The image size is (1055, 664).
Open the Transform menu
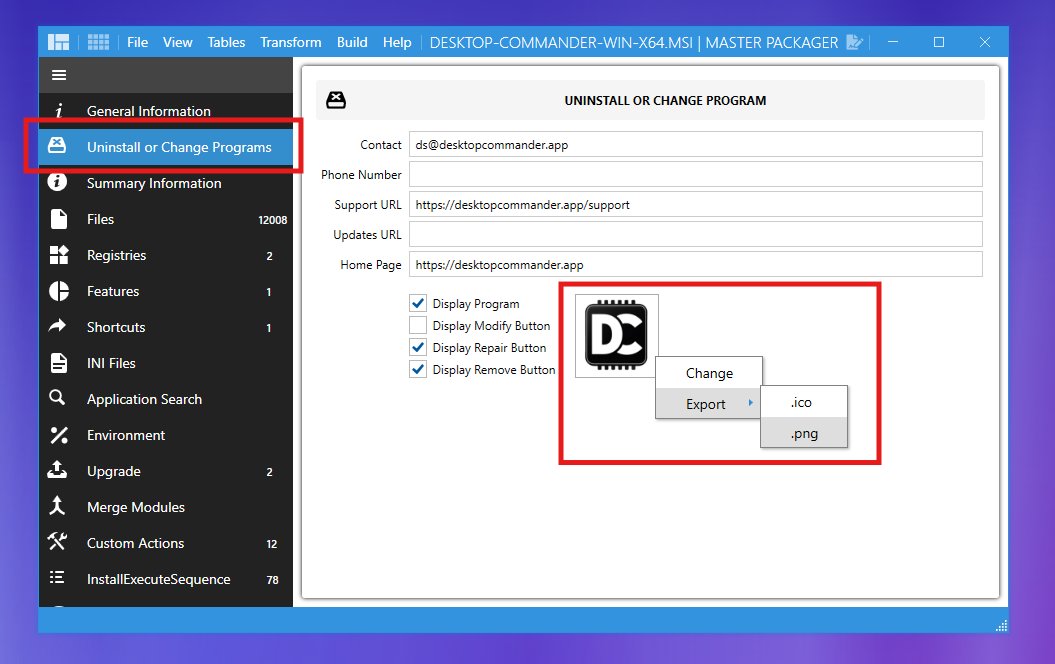click(291, 42)
